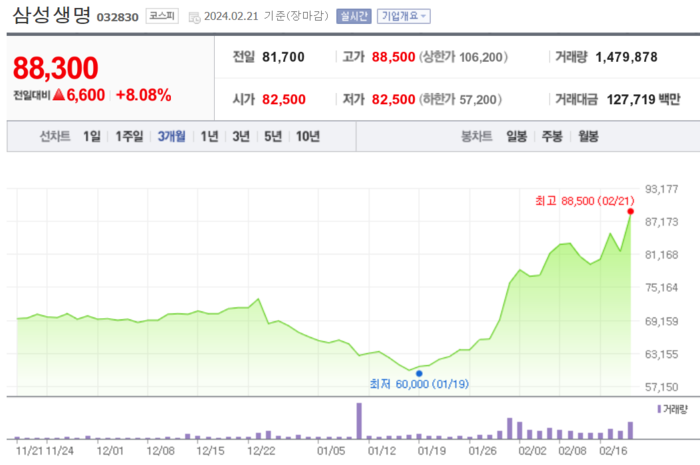Click the tallest volume bar near 01/12

pos(358,420)
